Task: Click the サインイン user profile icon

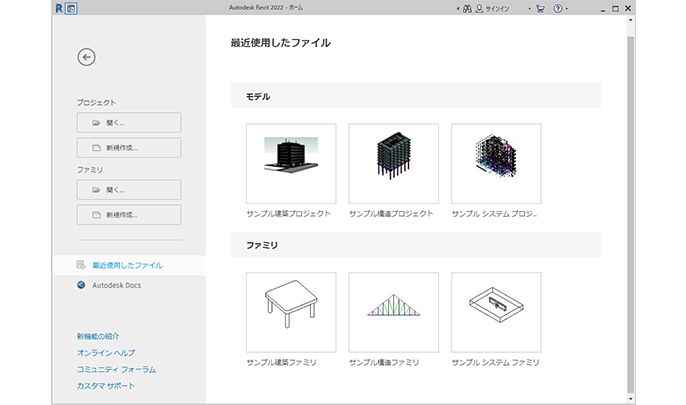Action: point(480,8)
